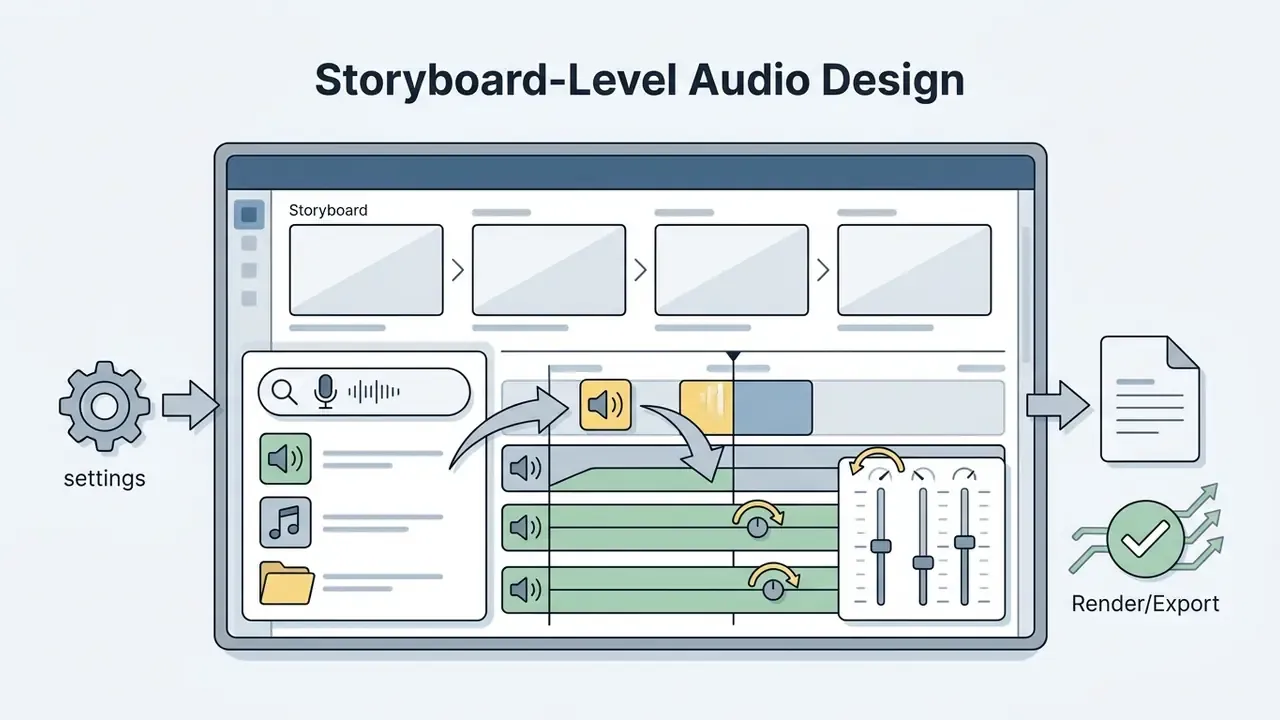Screen dimensions: 1280x720
Task: Select the blue clip on the timeline
Action: pyautogui.click(x=773, y=408)
